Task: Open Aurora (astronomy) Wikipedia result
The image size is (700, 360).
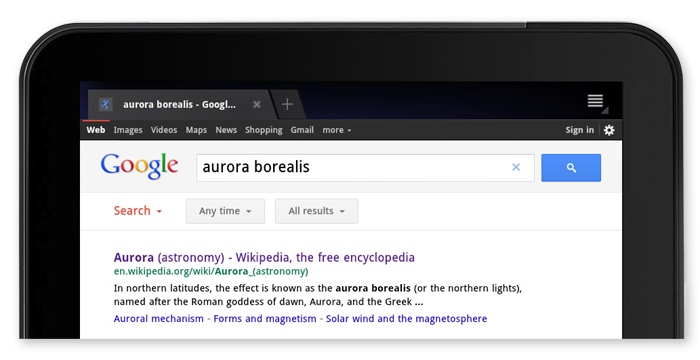Action: [264, 257]
